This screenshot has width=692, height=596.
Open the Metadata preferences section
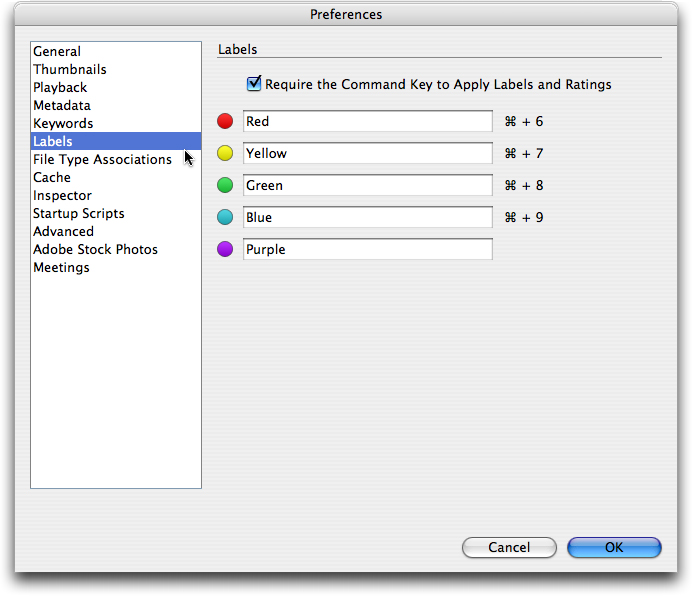62,106
